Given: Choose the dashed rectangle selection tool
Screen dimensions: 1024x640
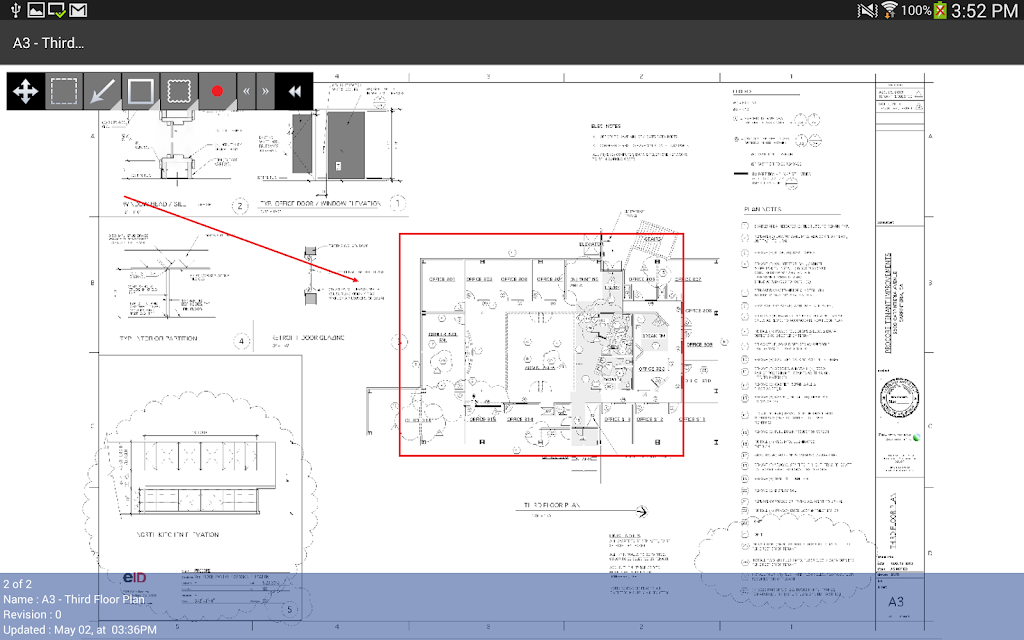Looking at the screenshot, I should pyautogui.click(x=64, y=91).
